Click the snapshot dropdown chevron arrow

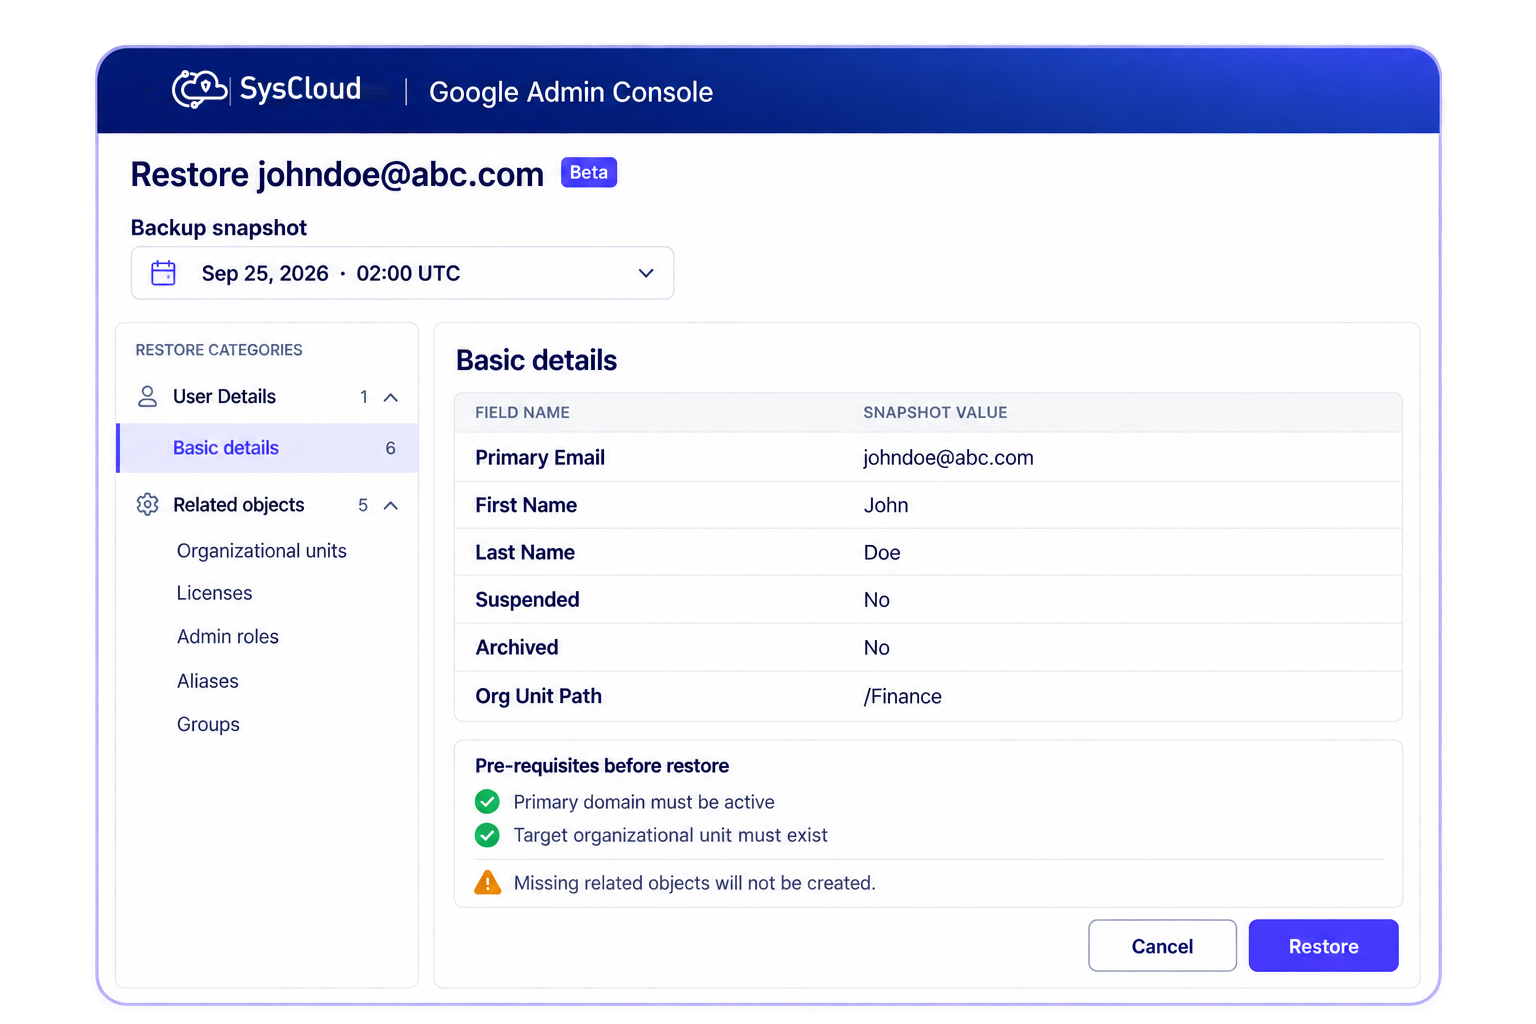coord(646,273)
